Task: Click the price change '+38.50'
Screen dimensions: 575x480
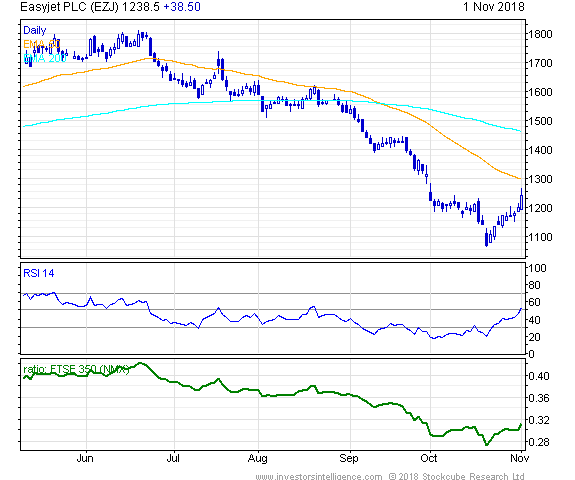Action: click(x=182, y=7)
